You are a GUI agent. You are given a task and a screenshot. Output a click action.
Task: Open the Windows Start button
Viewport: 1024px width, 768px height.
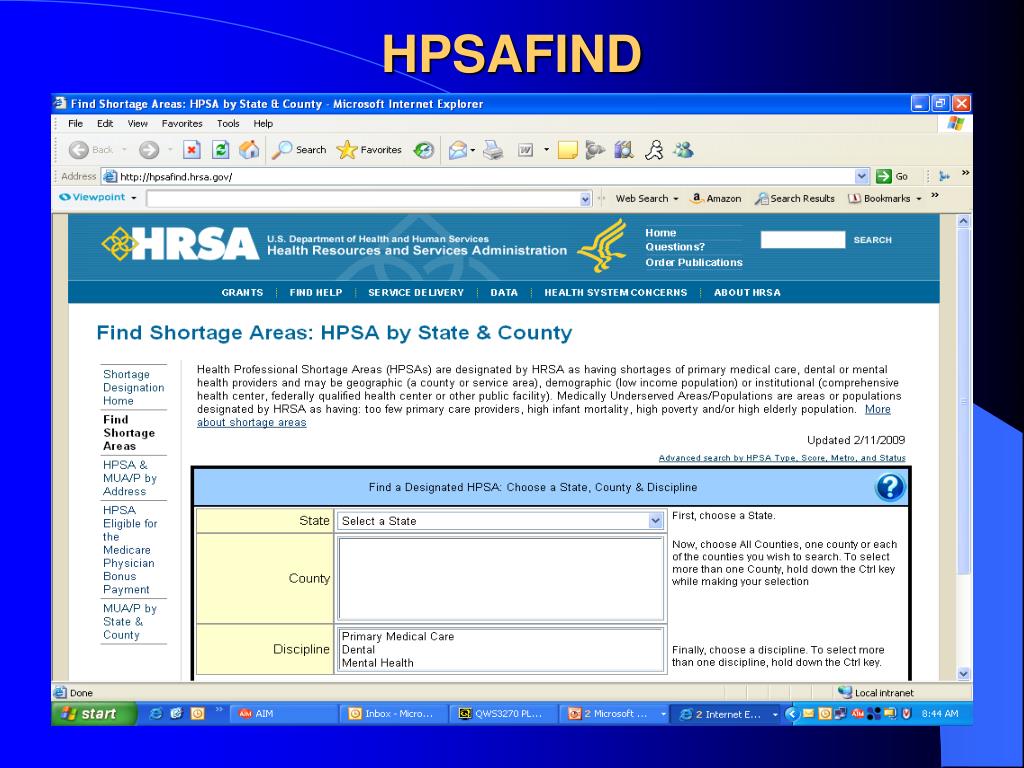coord(94,714)
